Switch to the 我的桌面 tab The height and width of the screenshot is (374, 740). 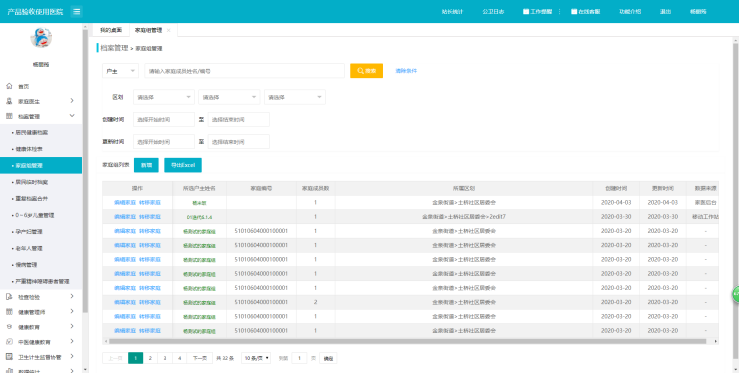coord(111,30)
